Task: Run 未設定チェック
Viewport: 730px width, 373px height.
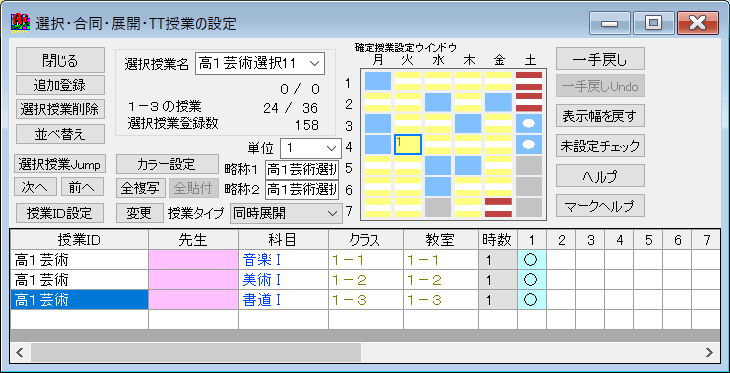Action: 600,146
